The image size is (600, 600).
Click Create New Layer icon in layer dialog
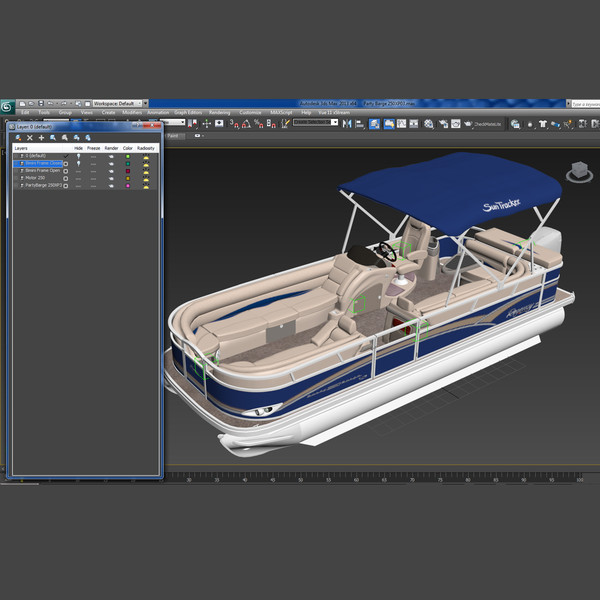click(18, 137)
